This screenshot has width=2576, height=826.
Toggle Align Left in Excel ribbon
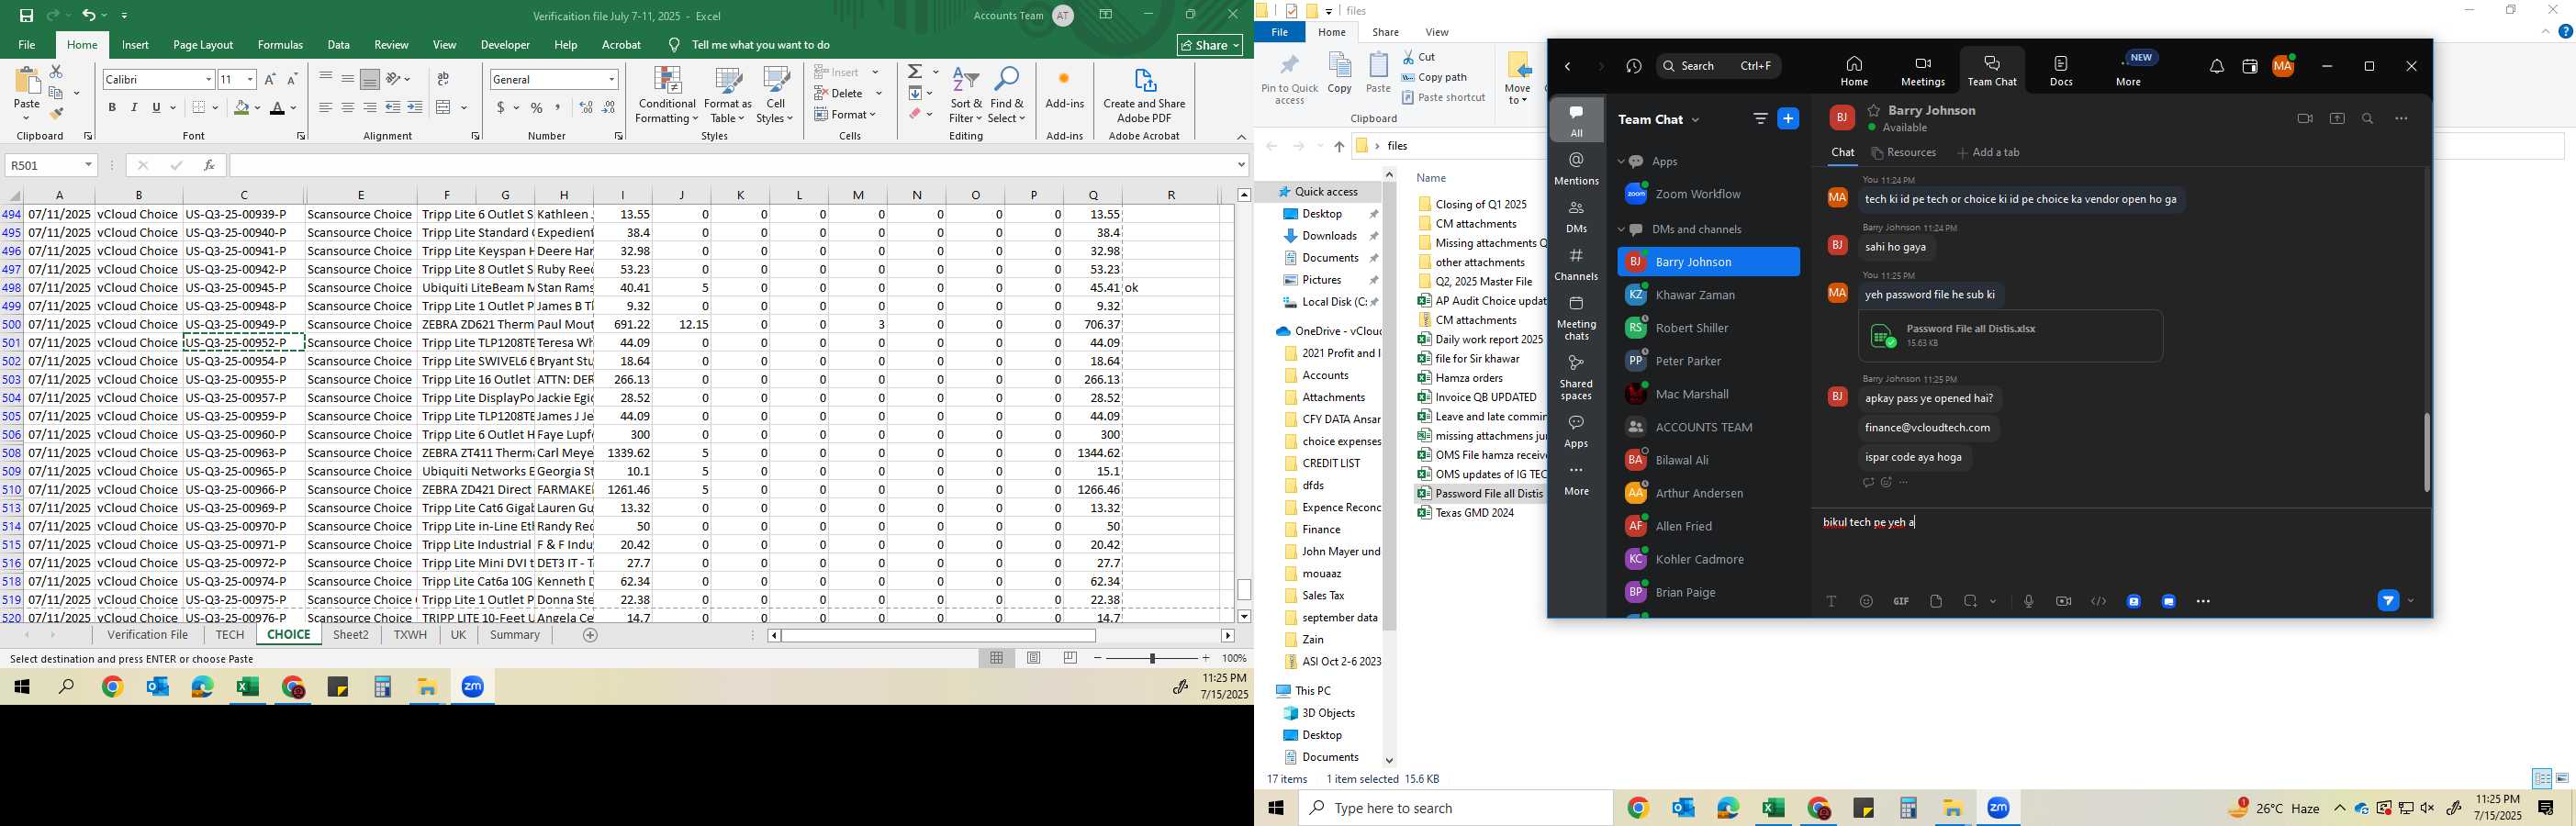pos(325,107)
